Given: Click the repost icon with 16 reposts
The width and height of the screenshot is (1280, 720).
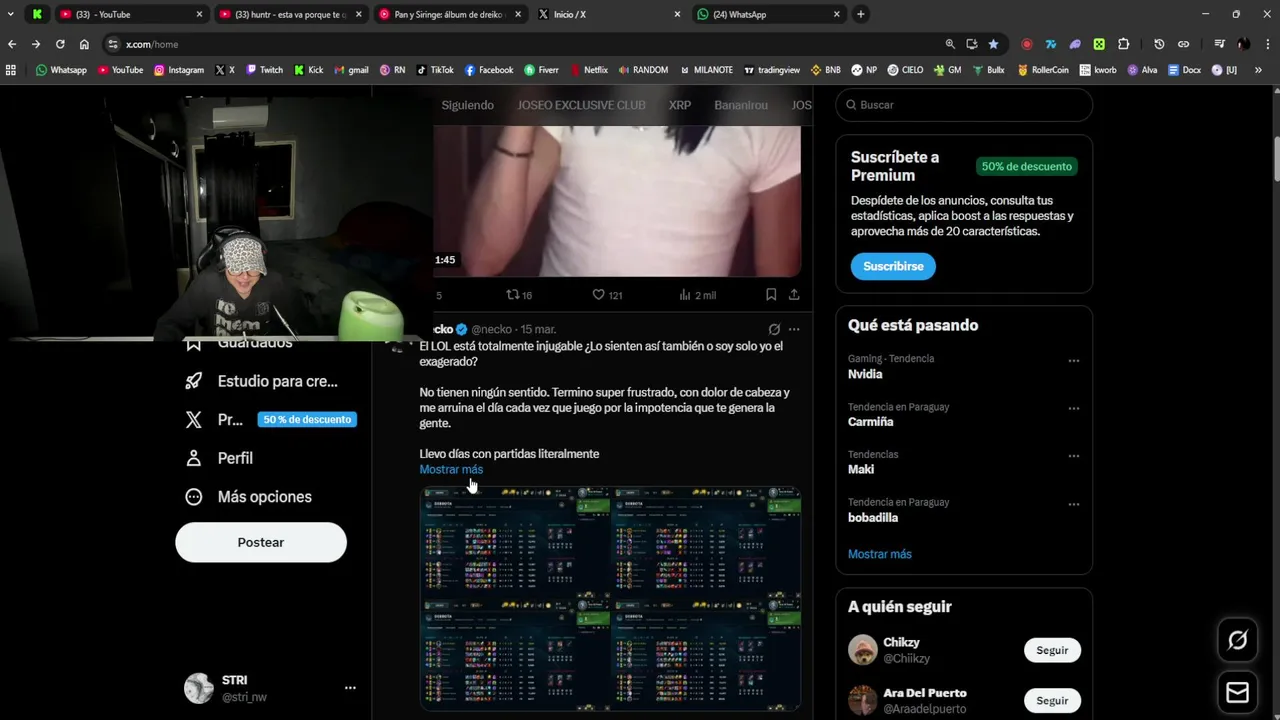Looking at the screenshot, I should [x=519, y=295].
